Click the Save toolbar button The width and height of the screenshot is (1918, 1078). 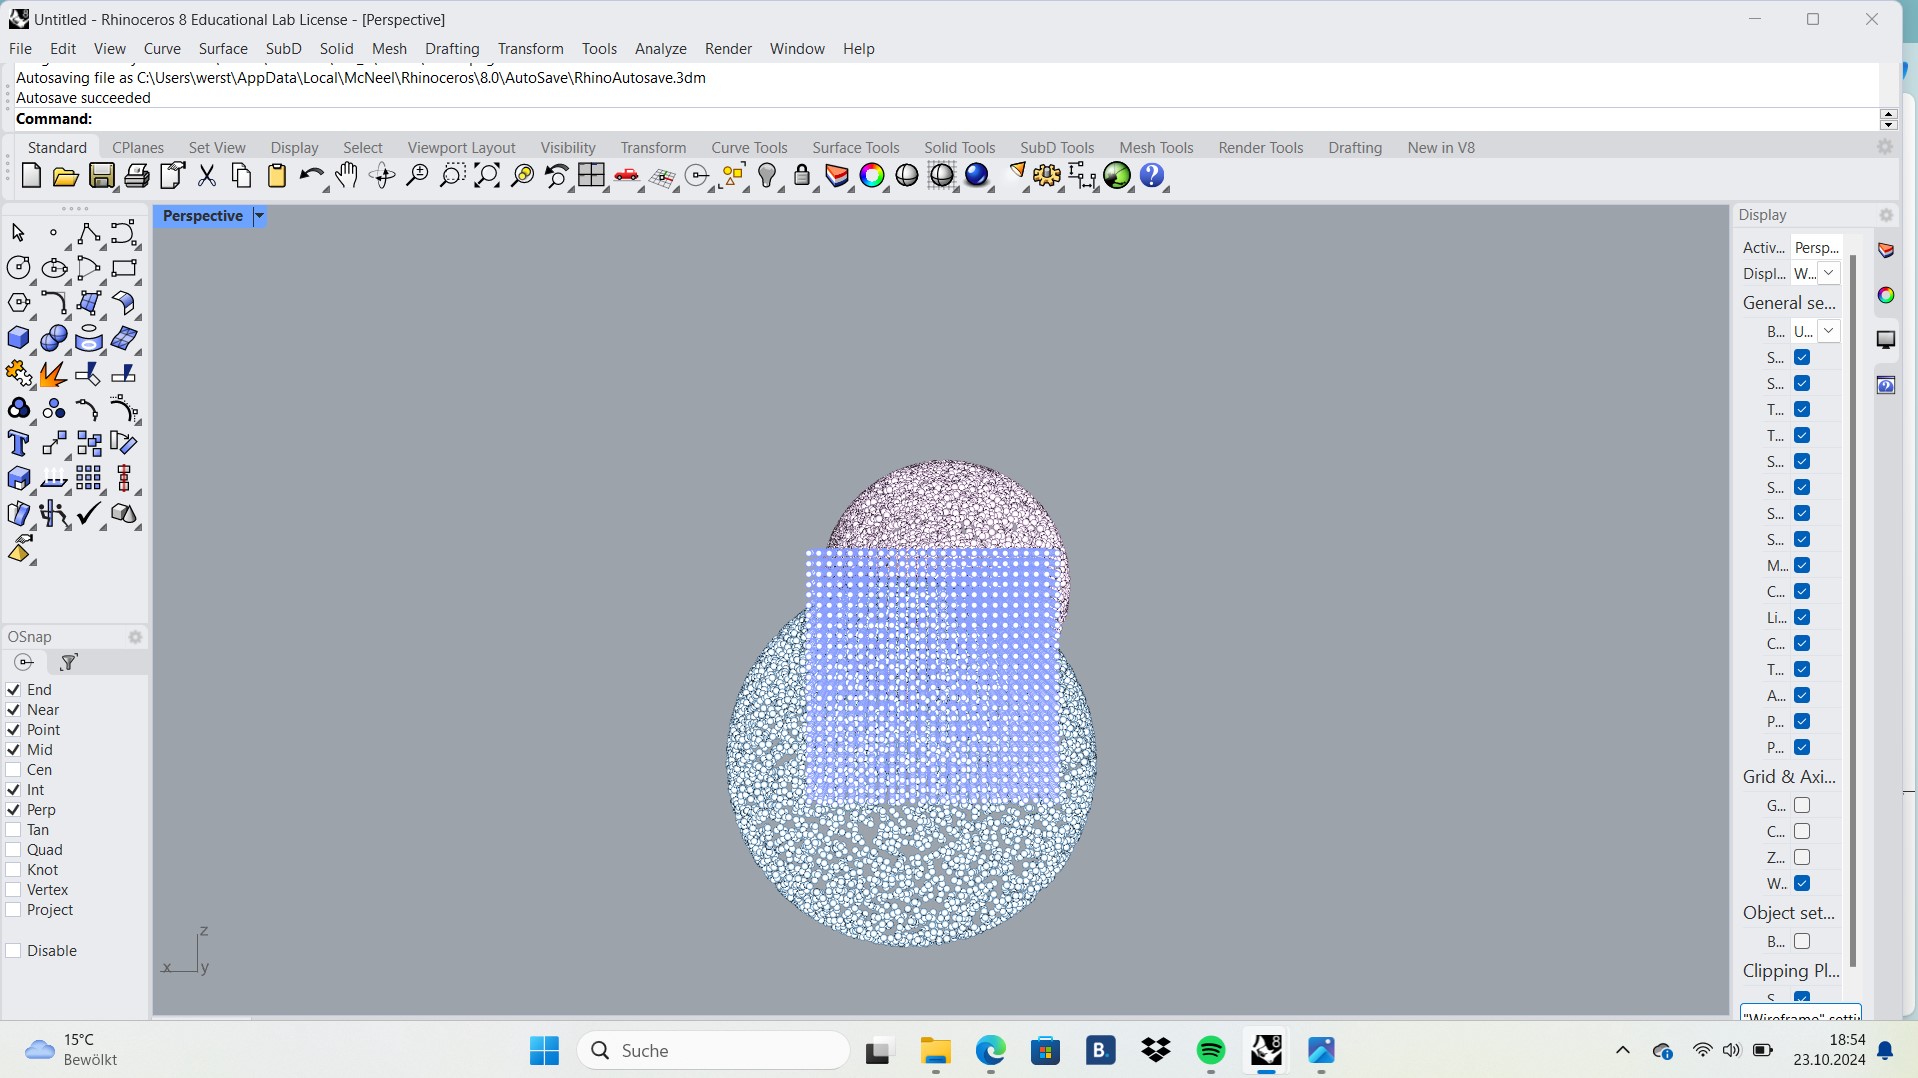click(101, 176)
